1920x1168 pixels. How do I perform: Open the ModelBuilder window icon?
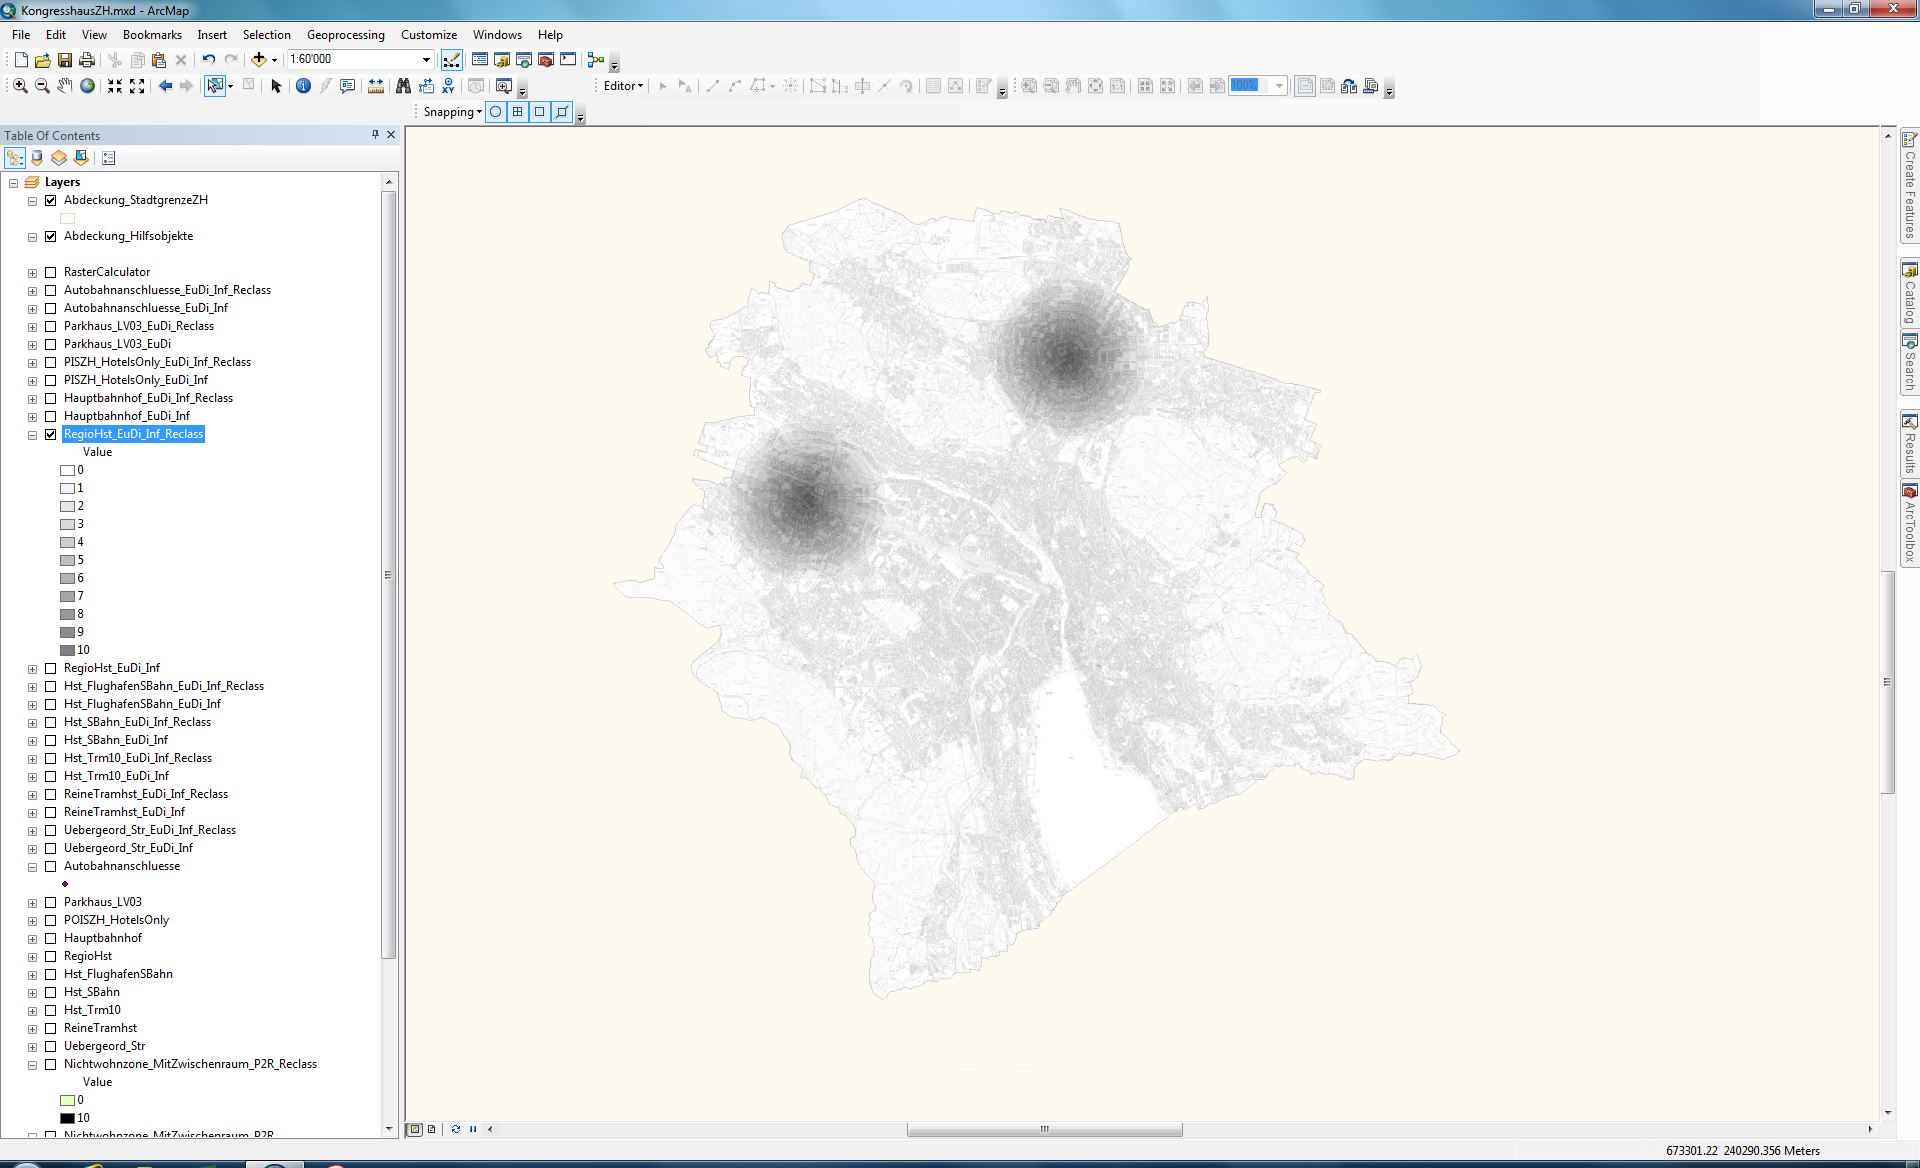click(596, 60)
